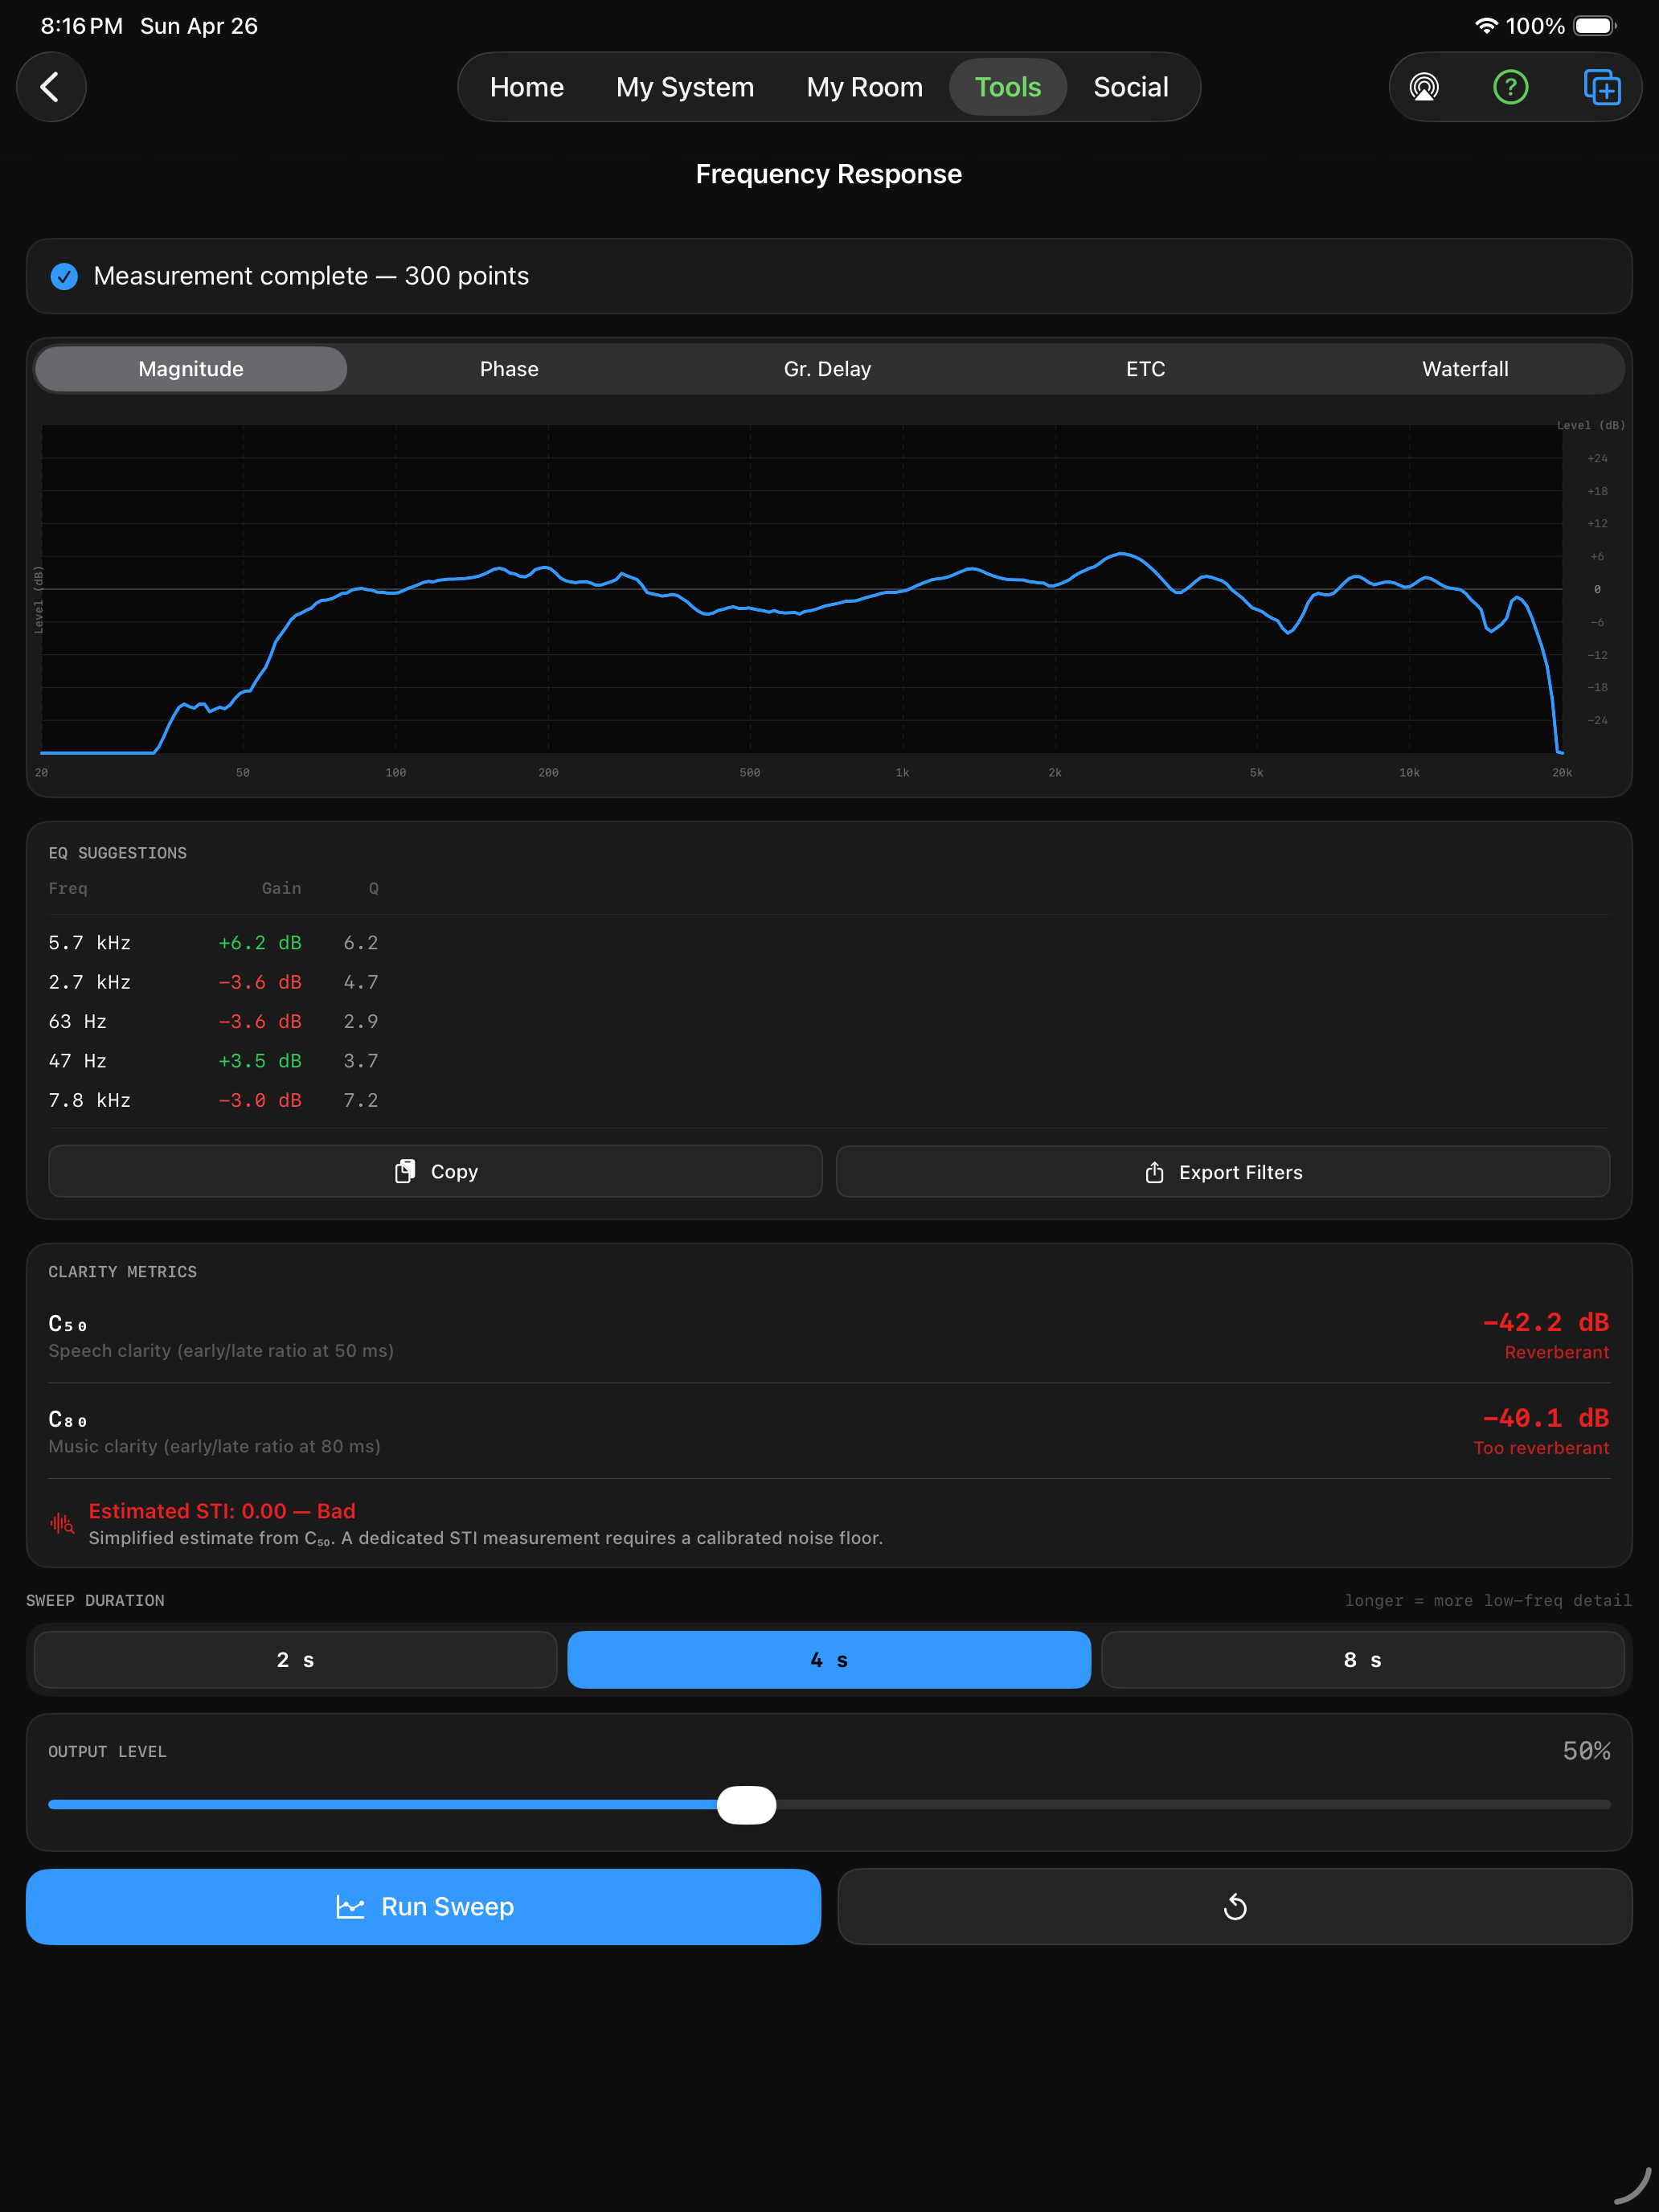Choose the 8 s sweep duration

click(1362, 1660)
